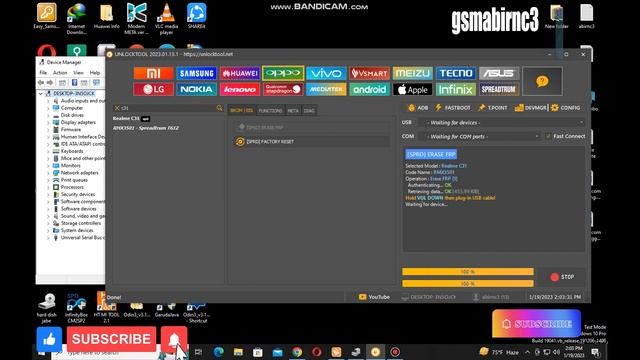Select RMX3501 - Spreadtrum T612 entry

tap(146, 128)
